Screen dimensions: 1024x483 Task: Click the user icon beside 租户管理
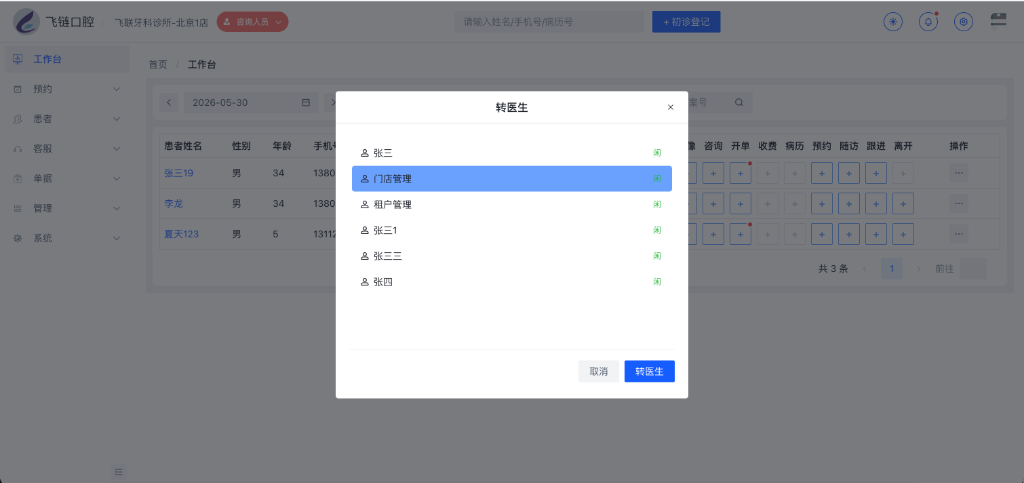pos(364,204)
